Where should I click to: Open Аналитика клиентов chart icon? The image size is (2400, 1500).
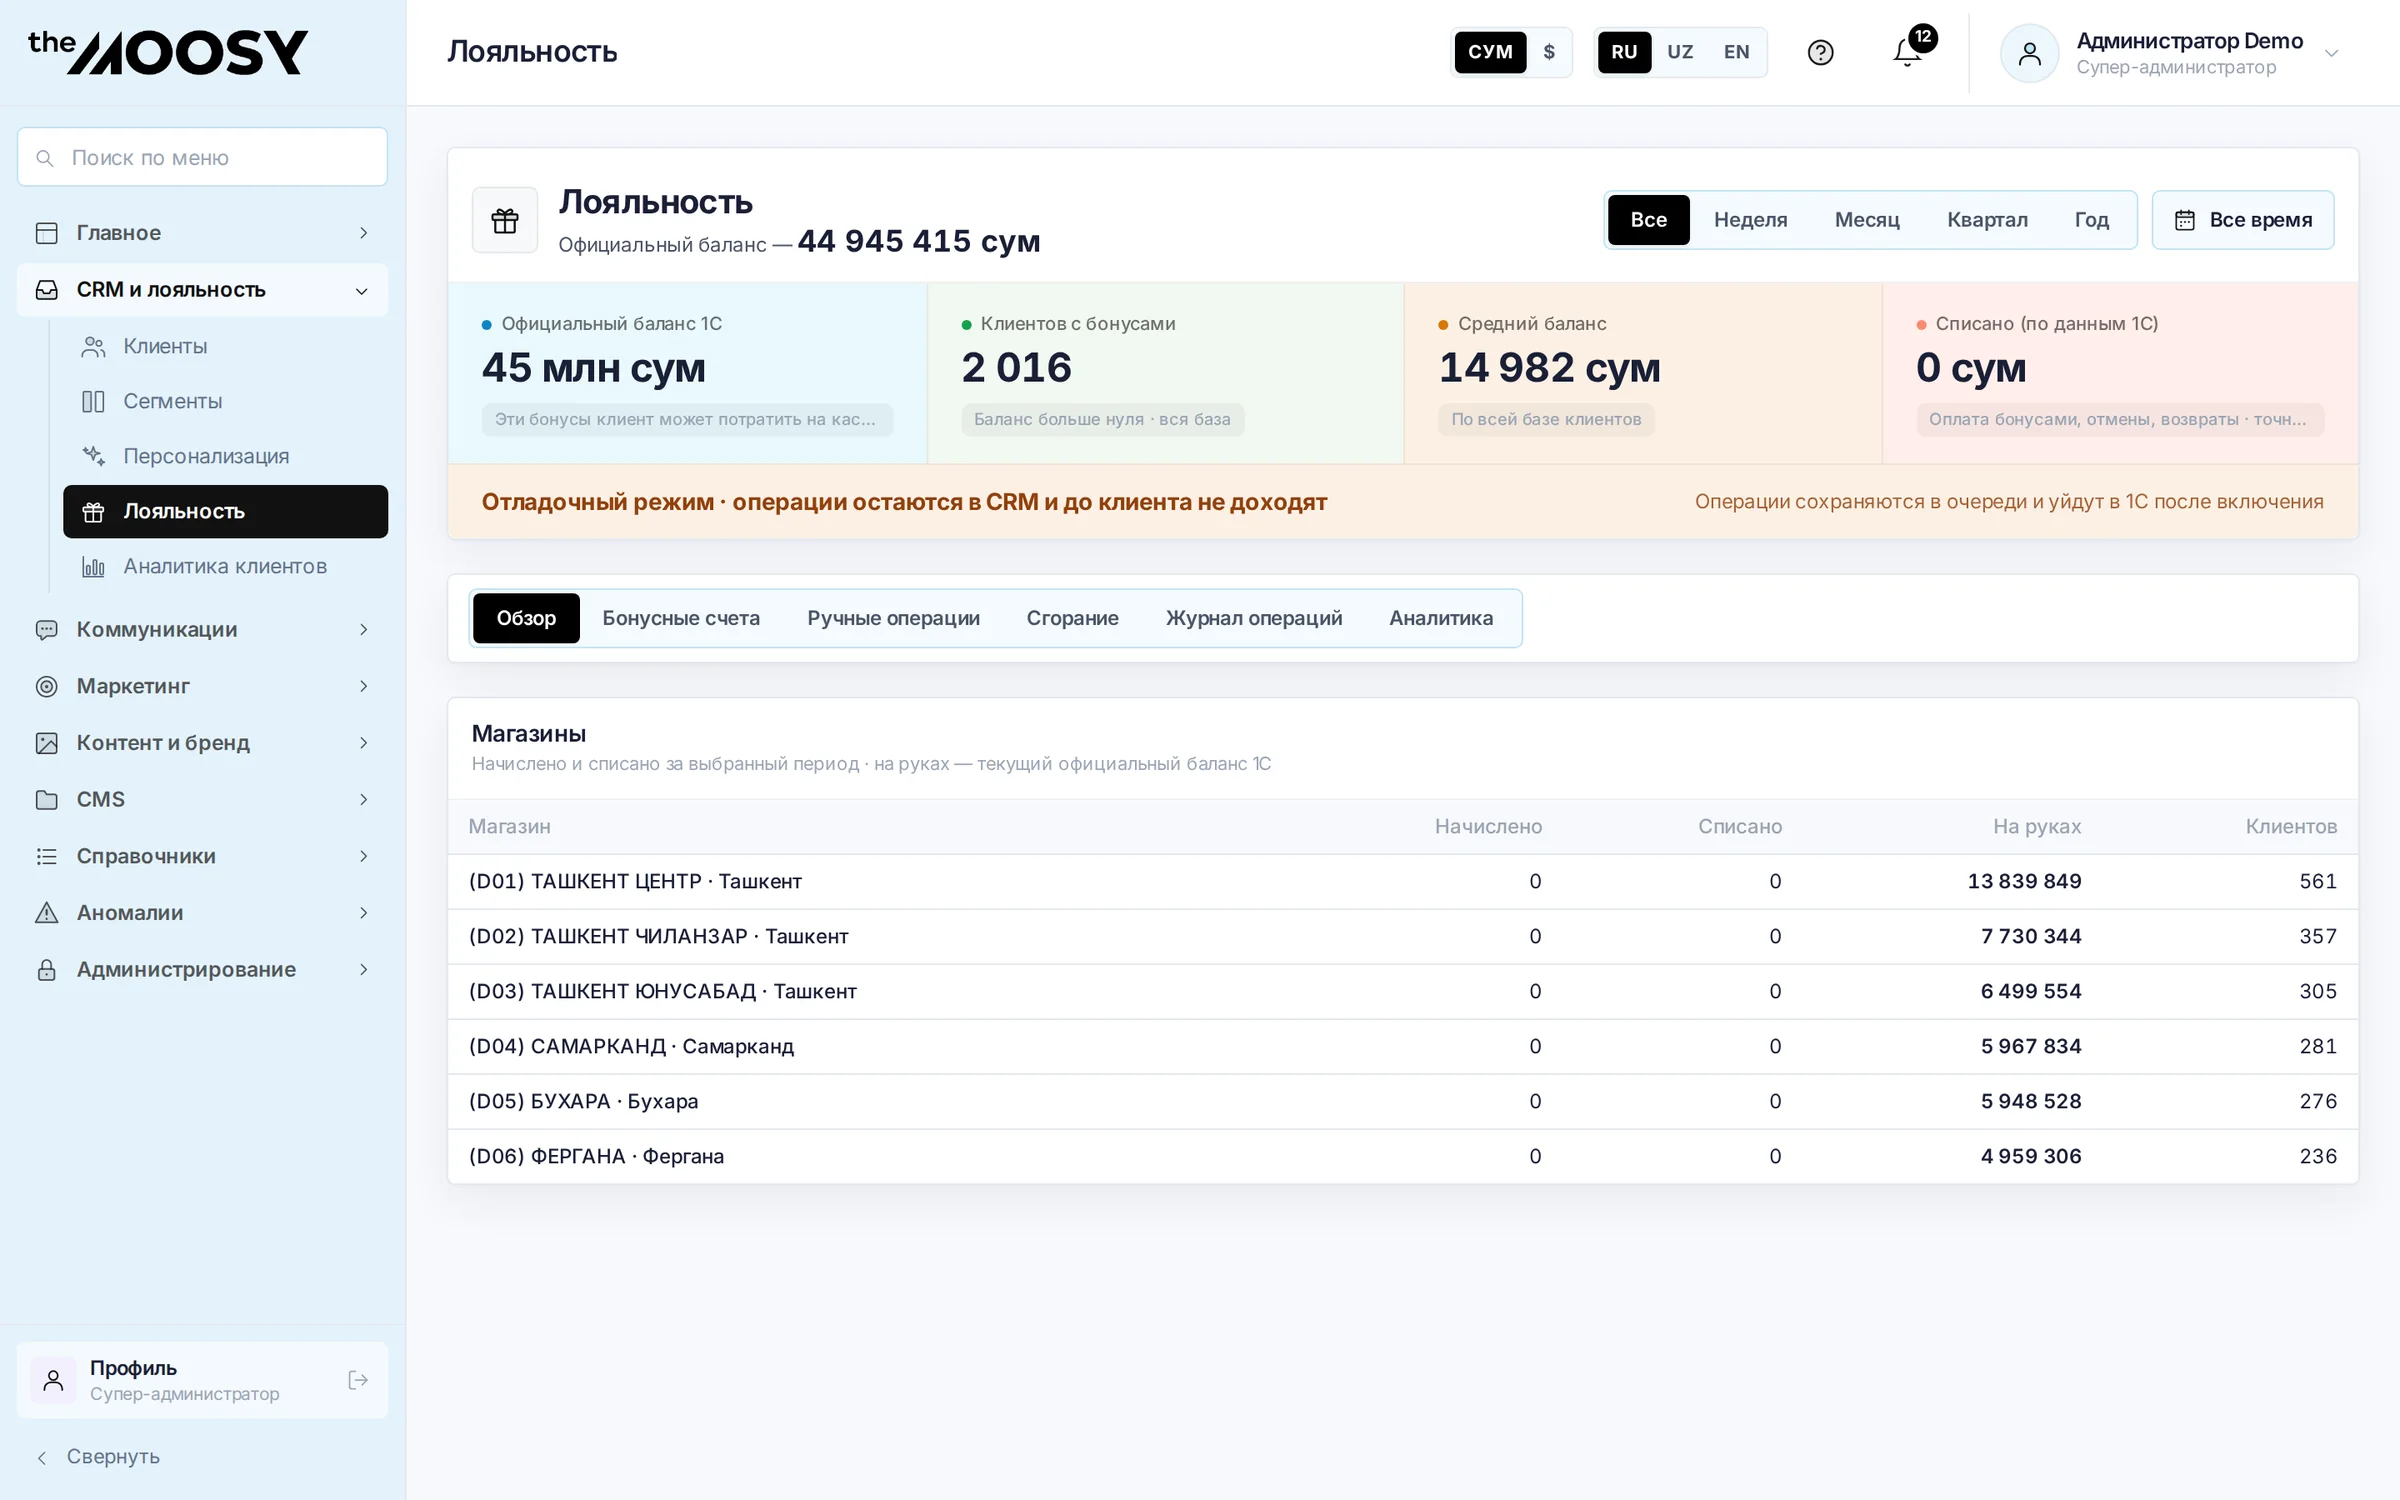coord(93,566)
